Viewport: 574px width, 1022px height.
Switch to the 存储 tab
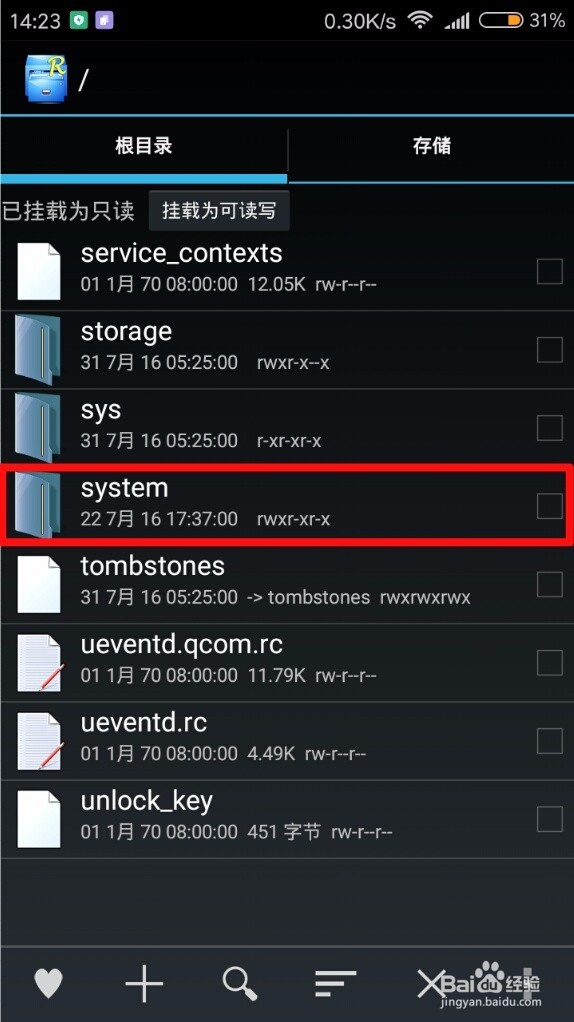pyautogui.click(x=431, y=146)
